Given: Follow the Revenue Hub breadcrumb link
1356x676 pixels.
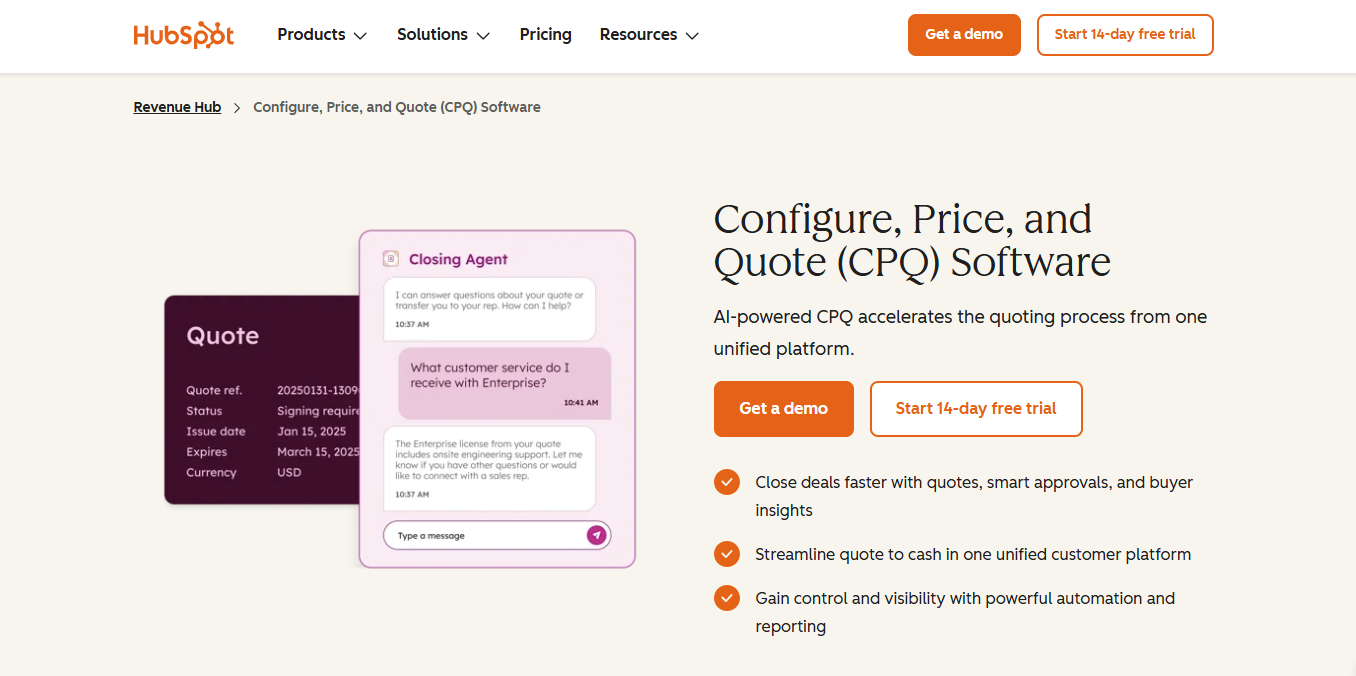Looking at the screenshot, I should [x=177, y=107].
